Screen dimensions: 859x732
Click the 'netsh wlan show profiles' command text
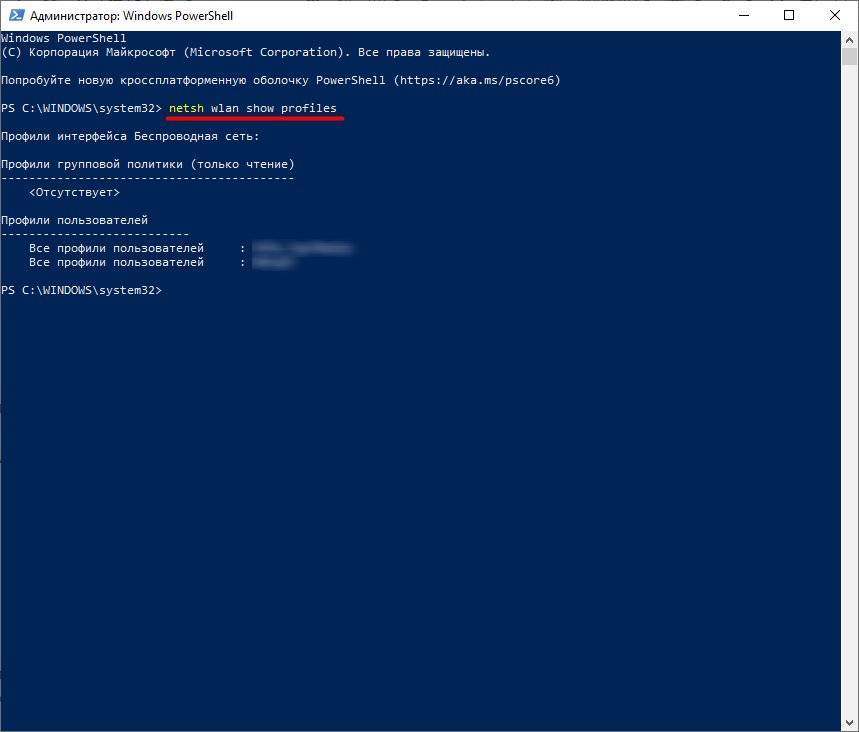[253, 108]
